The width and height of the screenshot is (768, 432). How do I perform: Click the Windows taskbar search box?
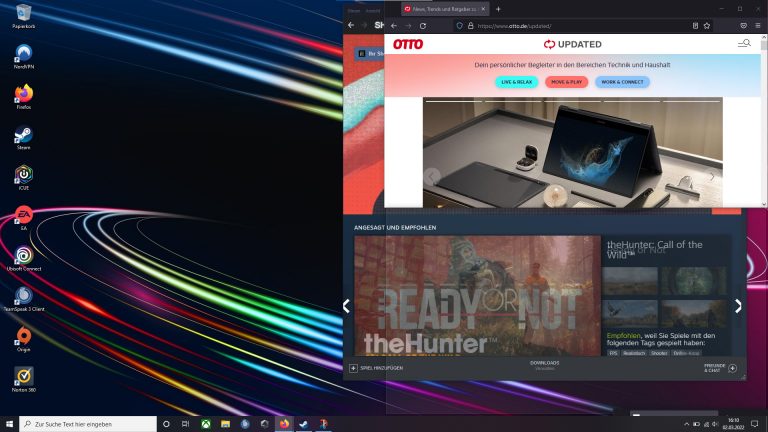(88, 423)
